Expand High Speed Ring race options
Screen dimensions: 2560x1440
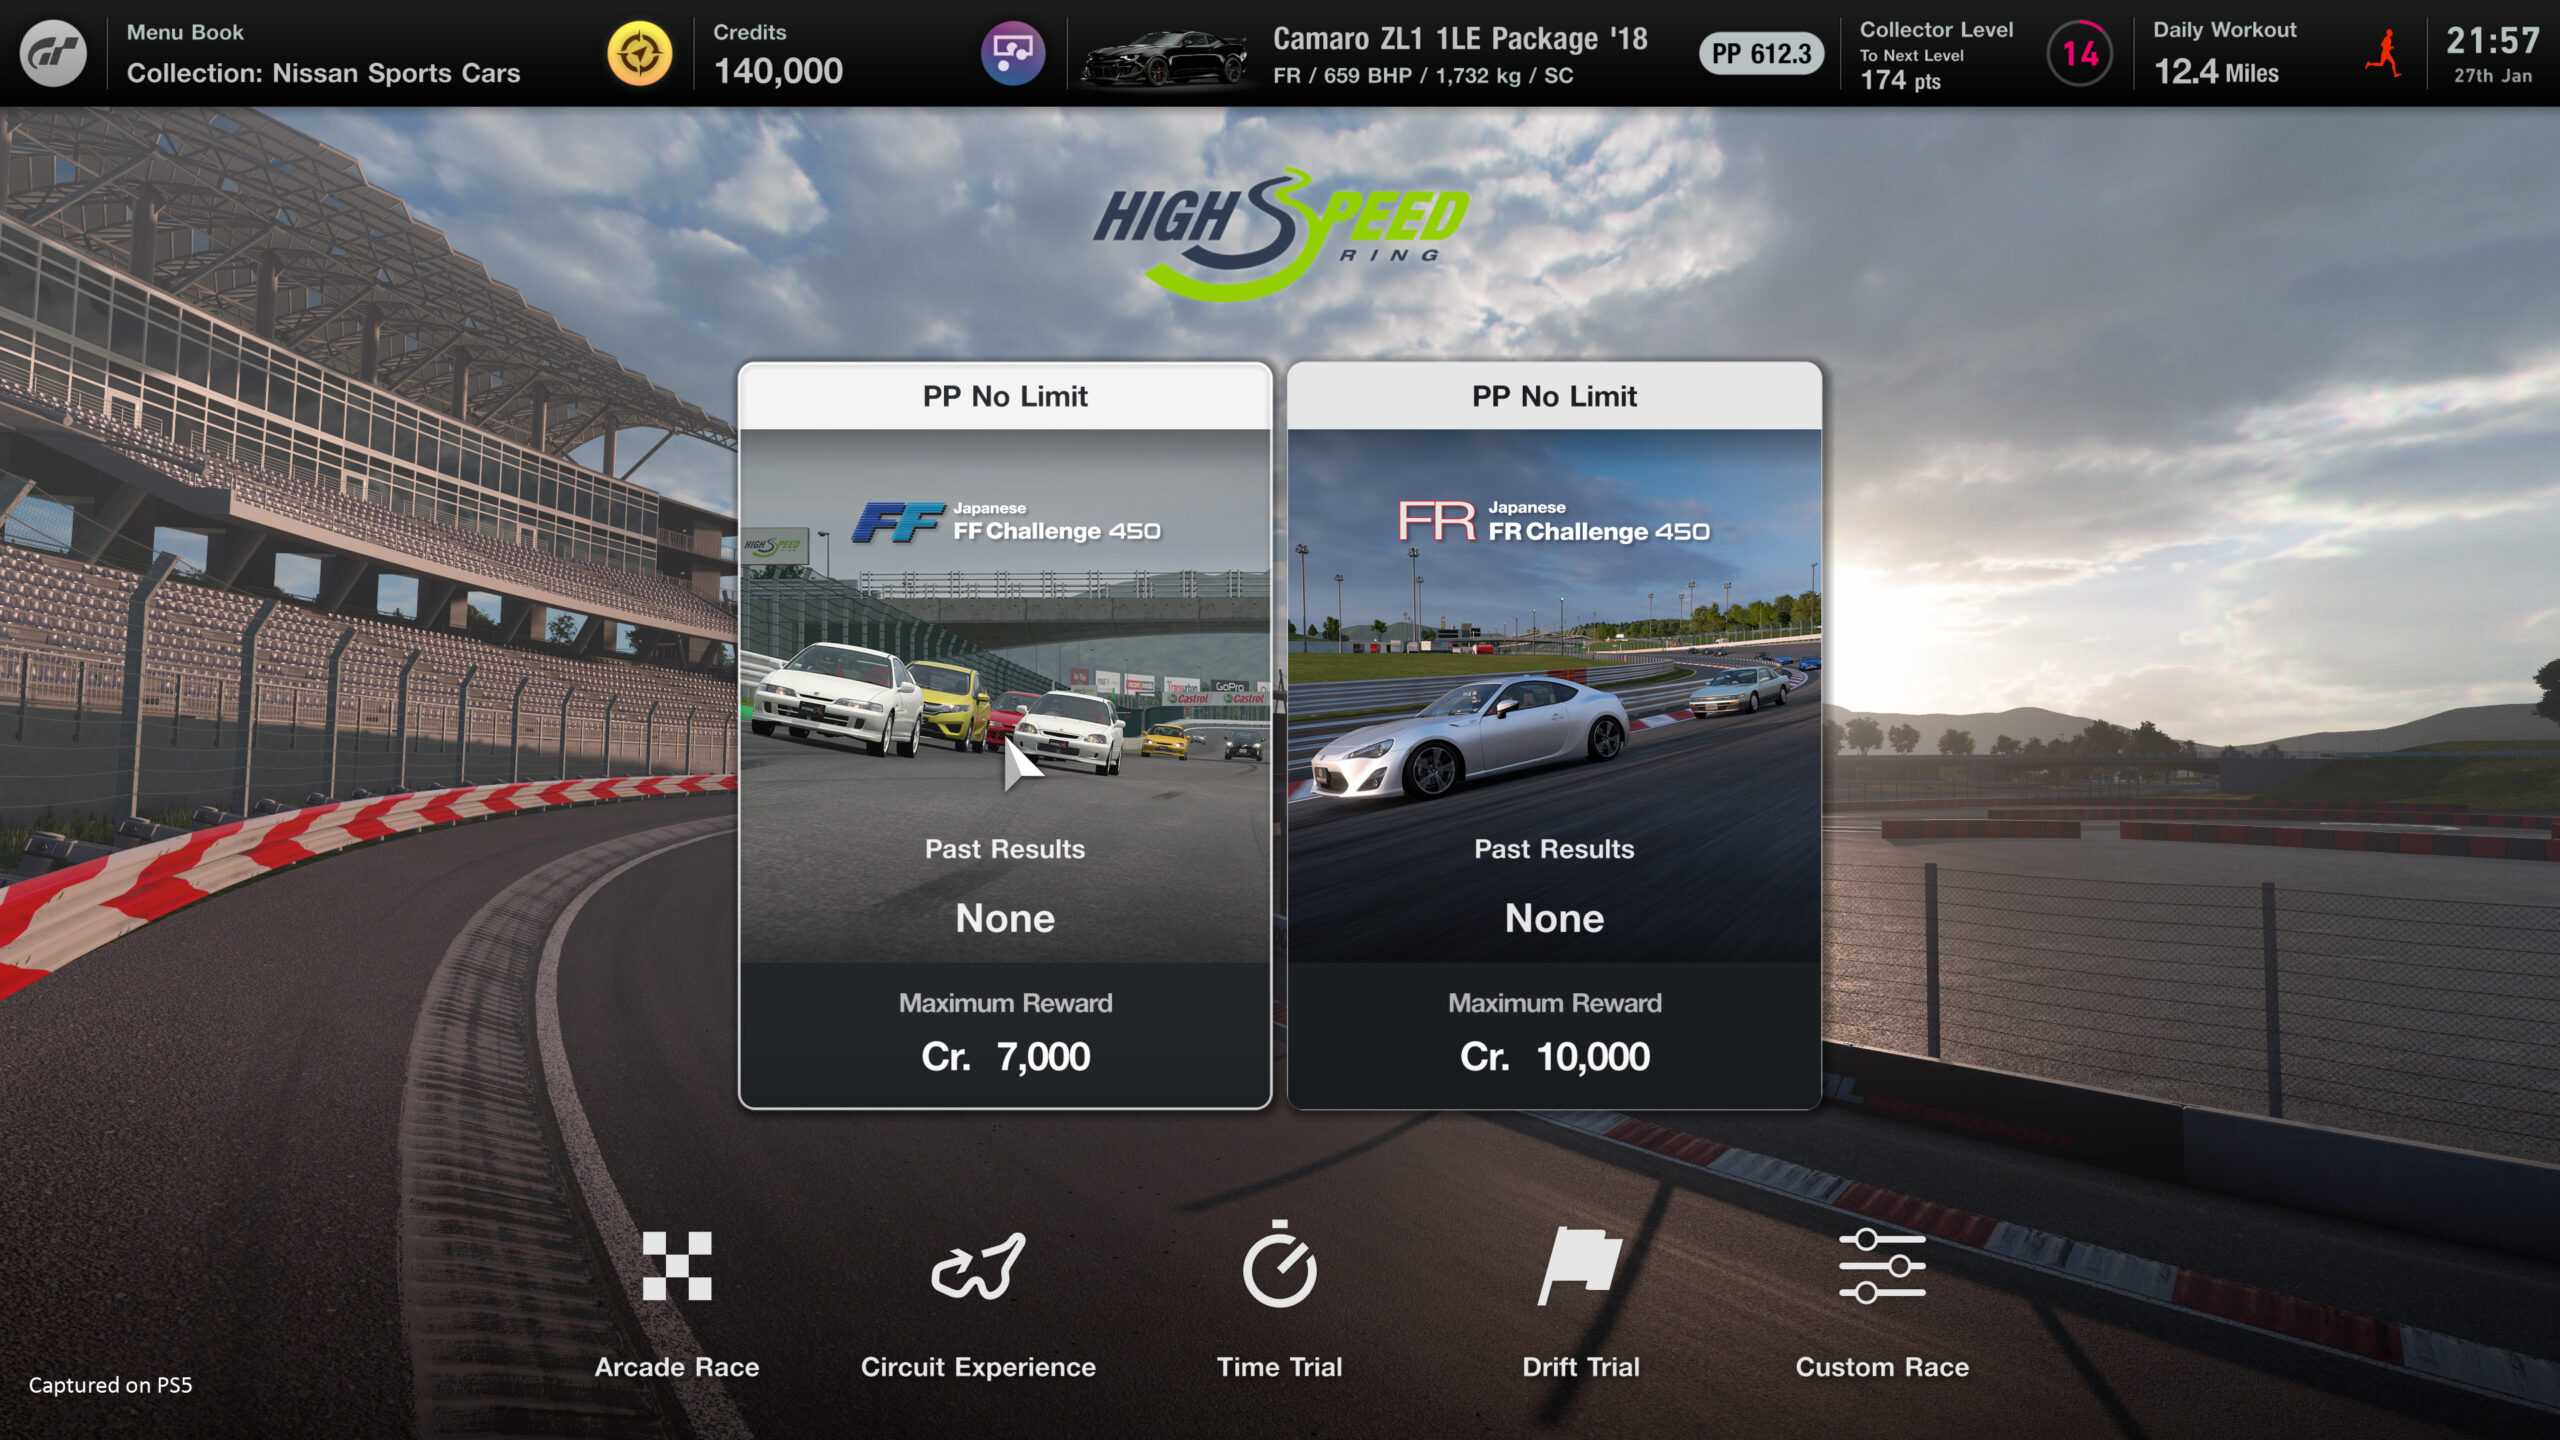(1278, 229)
